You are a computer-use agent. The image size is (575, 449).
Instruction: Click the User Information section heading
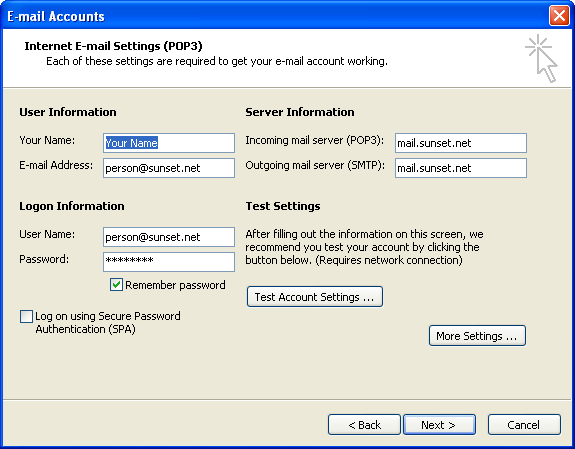(68, 112)
